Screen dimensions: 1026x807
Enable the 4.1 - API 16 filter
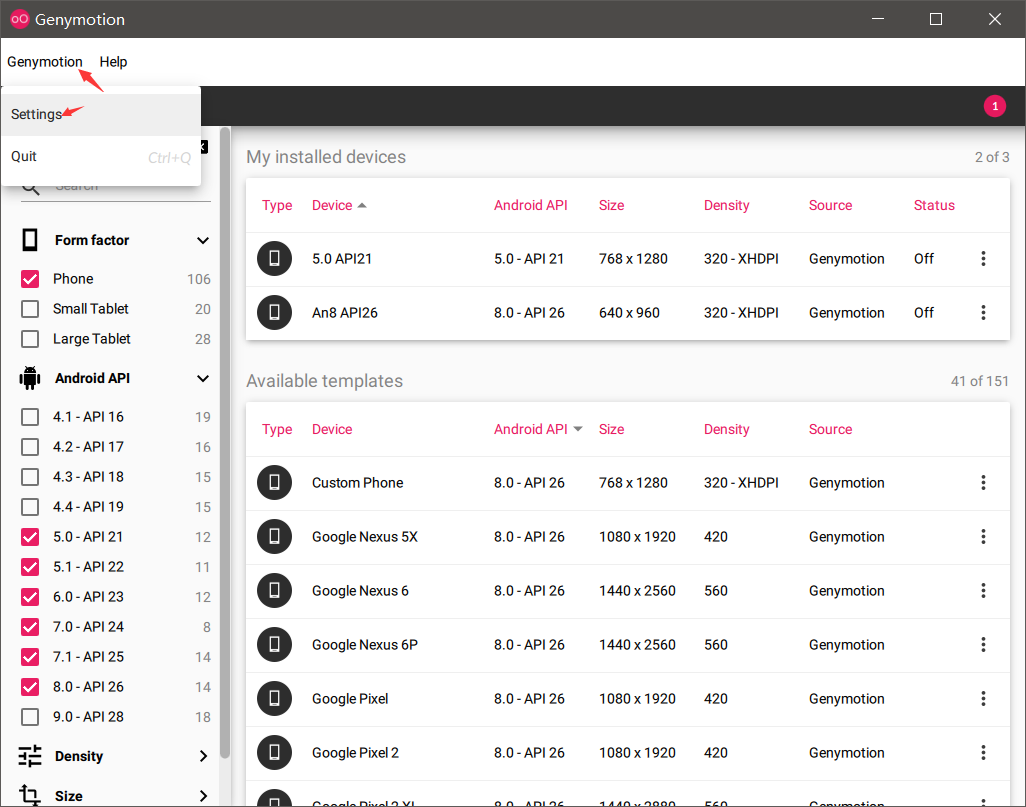point(30,417)
